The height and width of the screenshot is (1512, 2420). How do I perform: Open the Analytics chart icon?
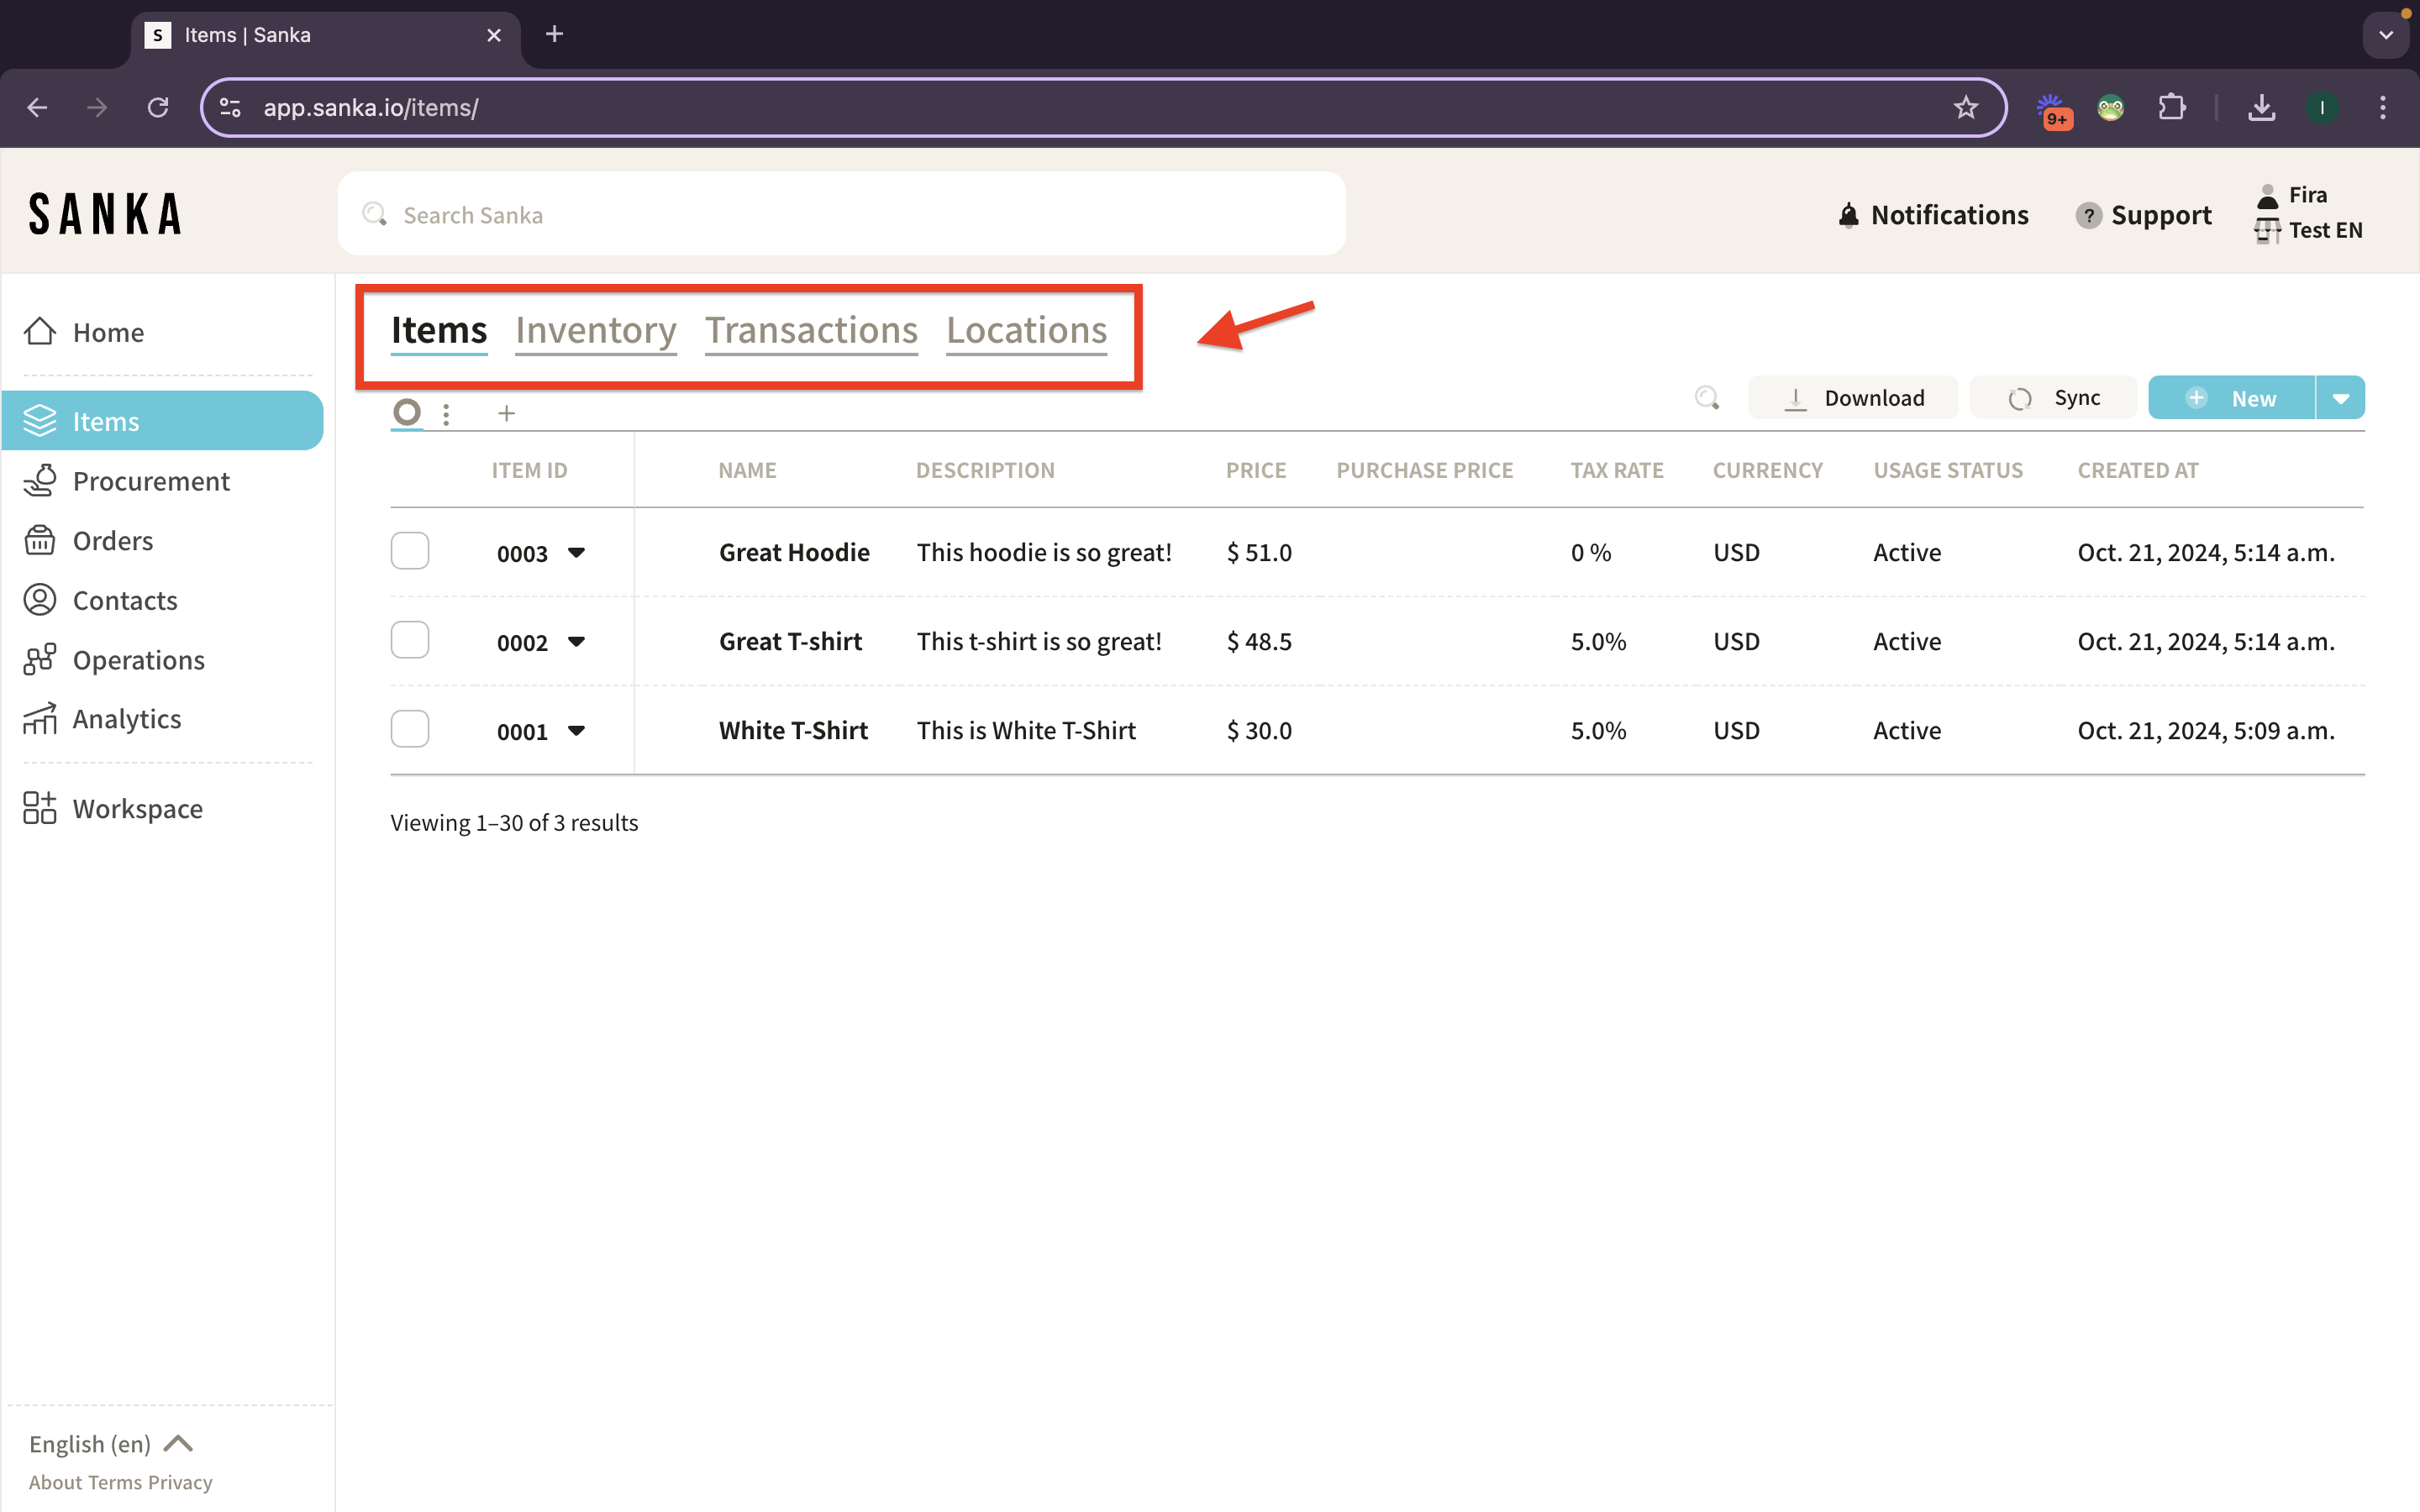[40, 719]
